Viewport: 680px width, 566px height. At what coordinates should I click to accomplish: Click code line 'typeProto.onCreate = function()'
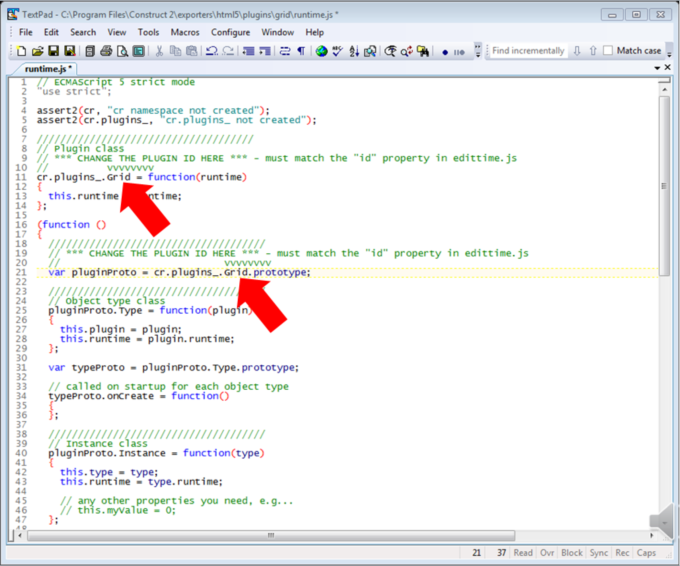[x=139, y=396]
